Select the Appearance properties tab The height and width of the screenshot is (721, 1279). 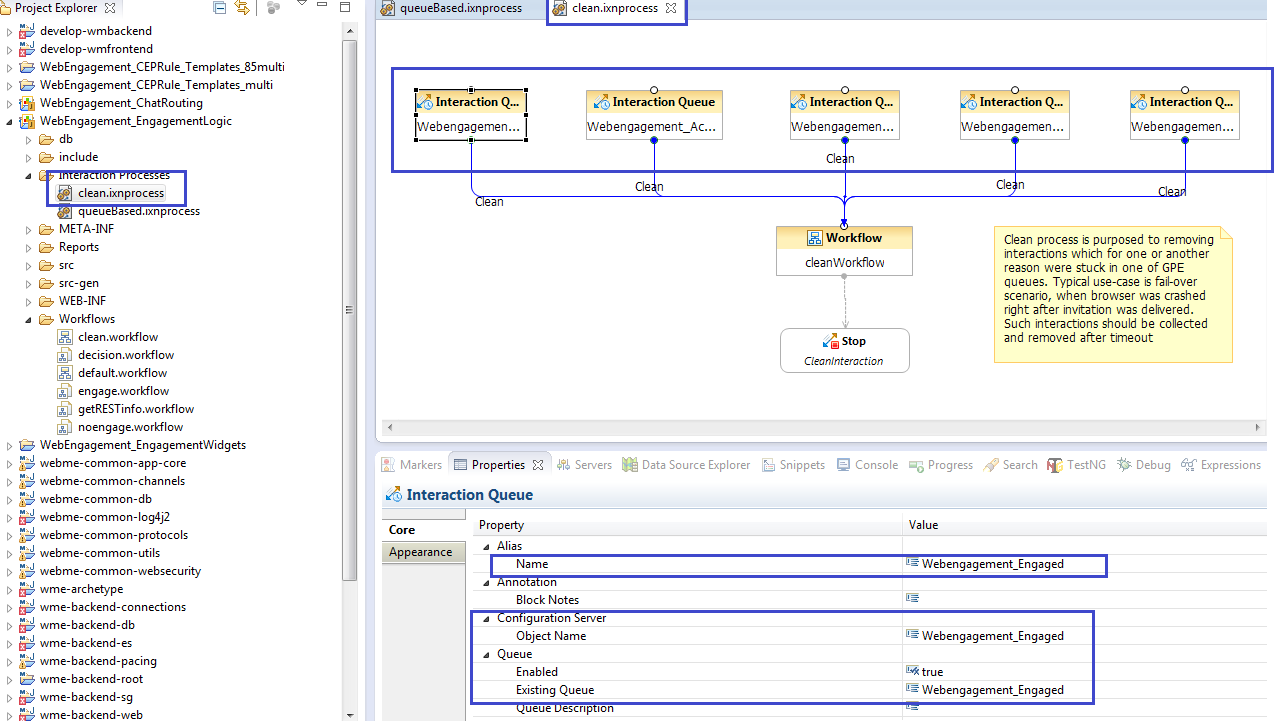[x=424, y=552]
